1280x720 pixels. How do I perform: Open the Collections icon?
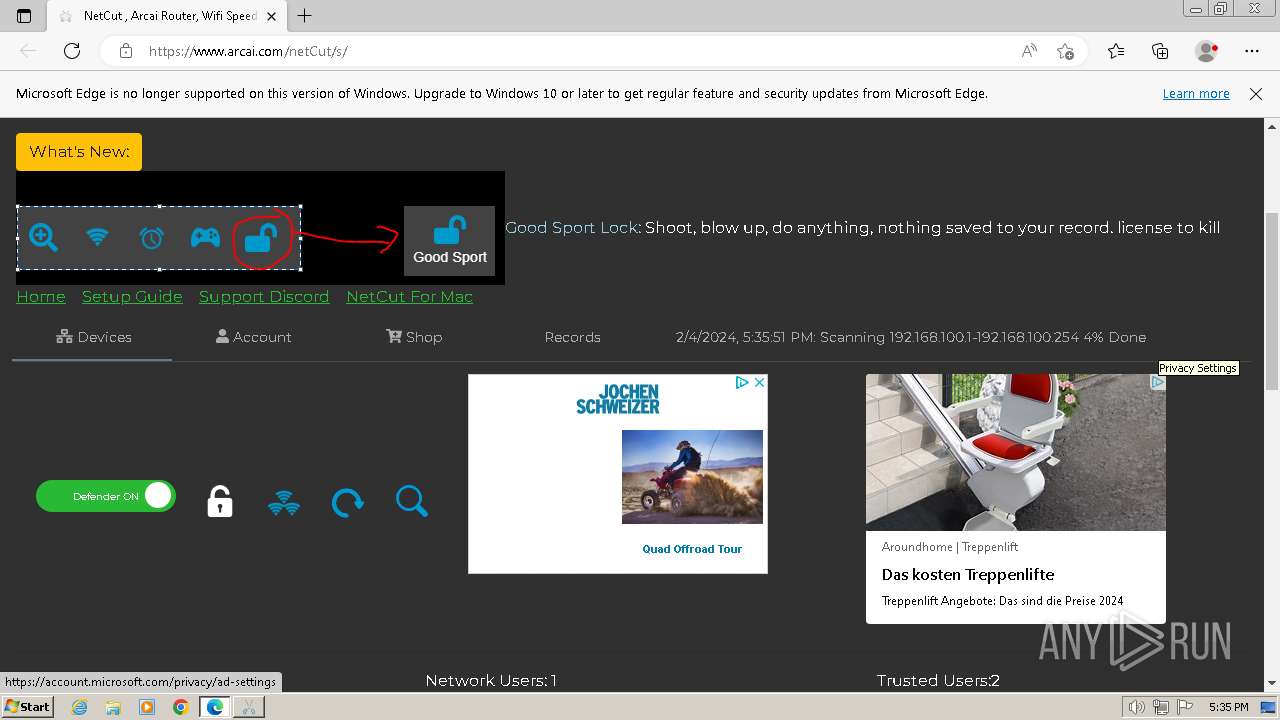1160,51
